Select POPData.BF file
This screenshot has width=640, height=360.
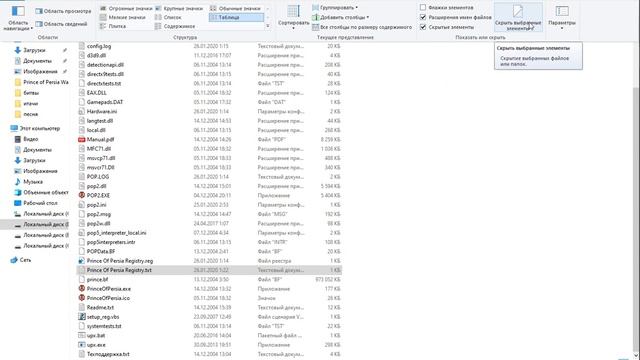click(x=101, y=251)
